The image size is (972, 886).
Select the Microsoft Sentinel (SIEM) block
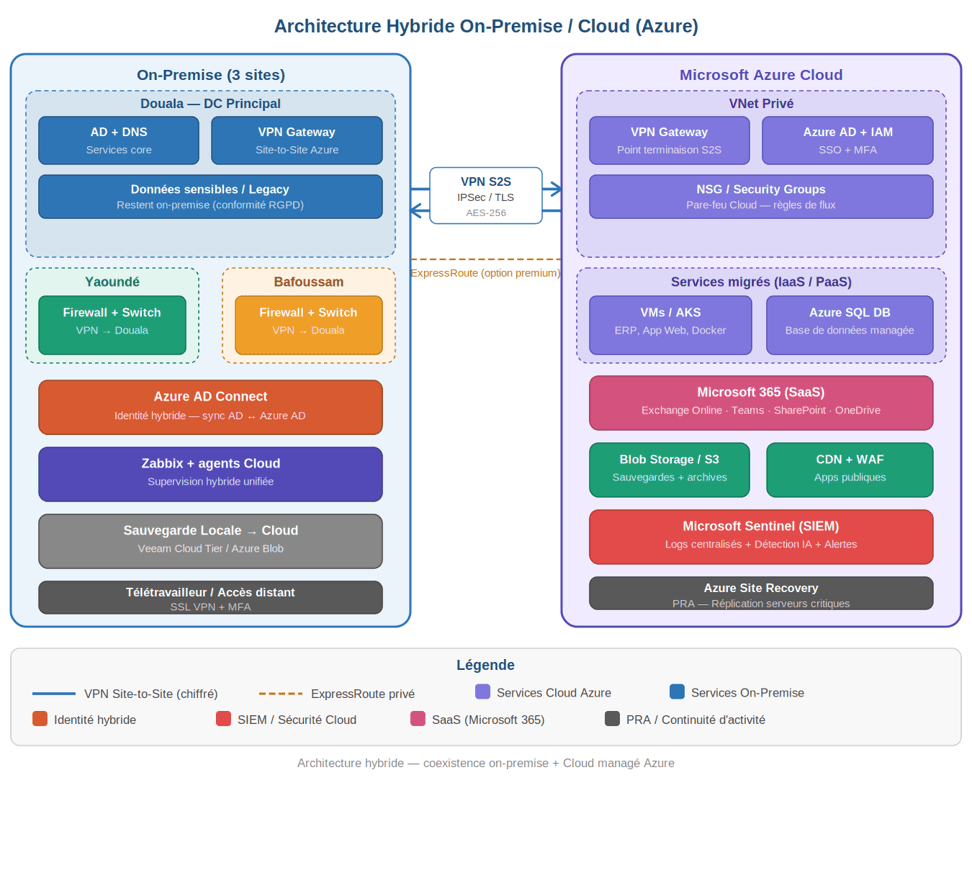click(x=761, y=536)
